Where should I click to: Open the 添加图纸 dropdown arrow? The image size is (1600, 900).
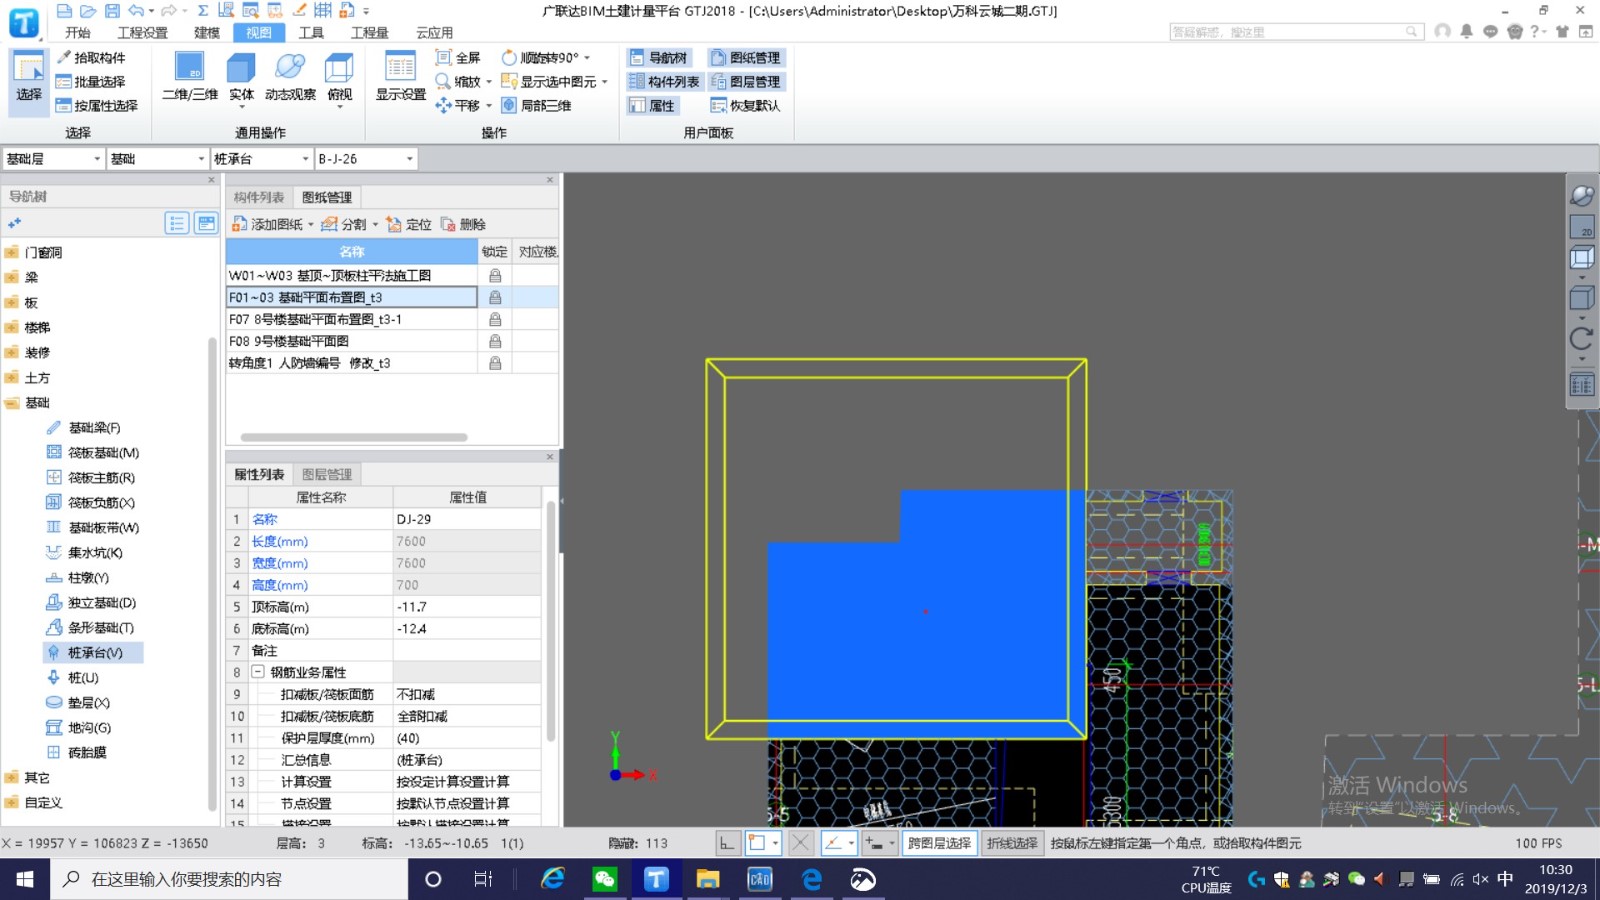[x=311, y=225]
